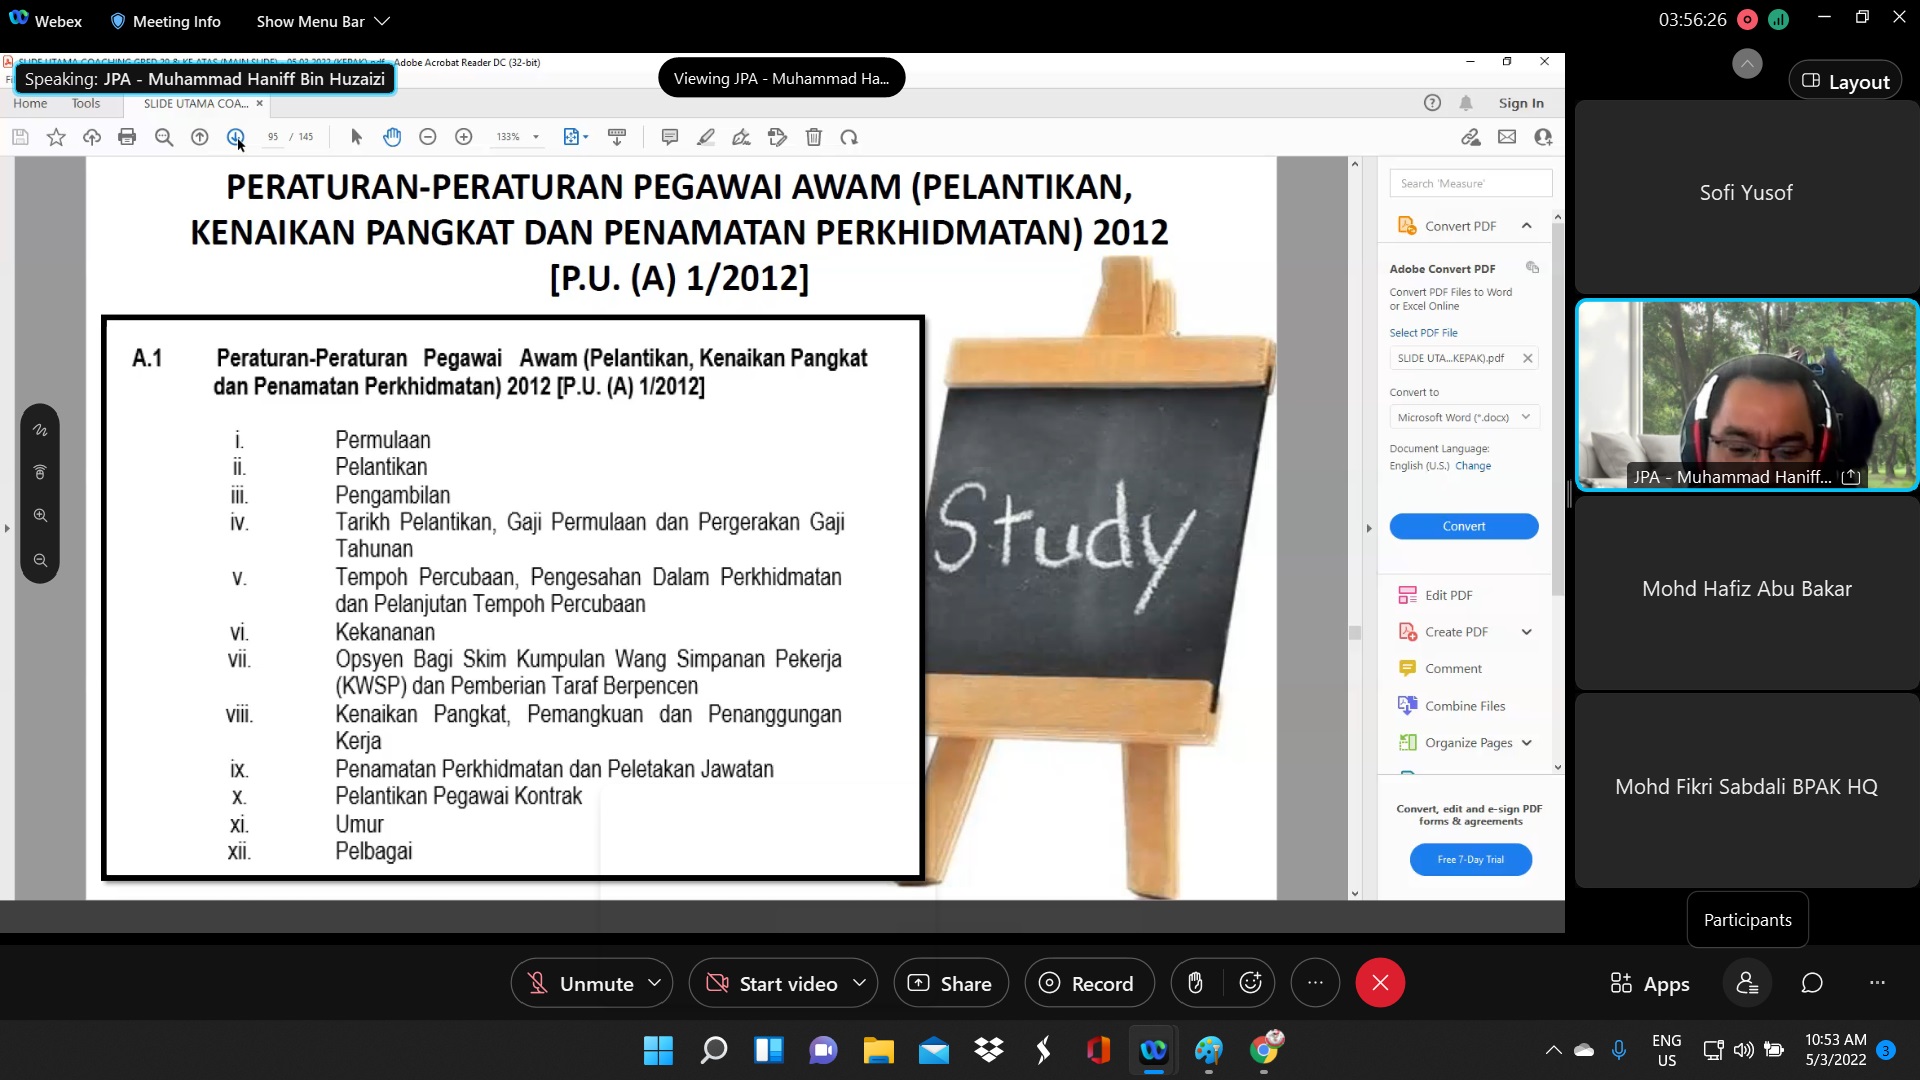
Task: Select Mohd Hafiz Abu Bakar participant tile
Action: 1746,589
